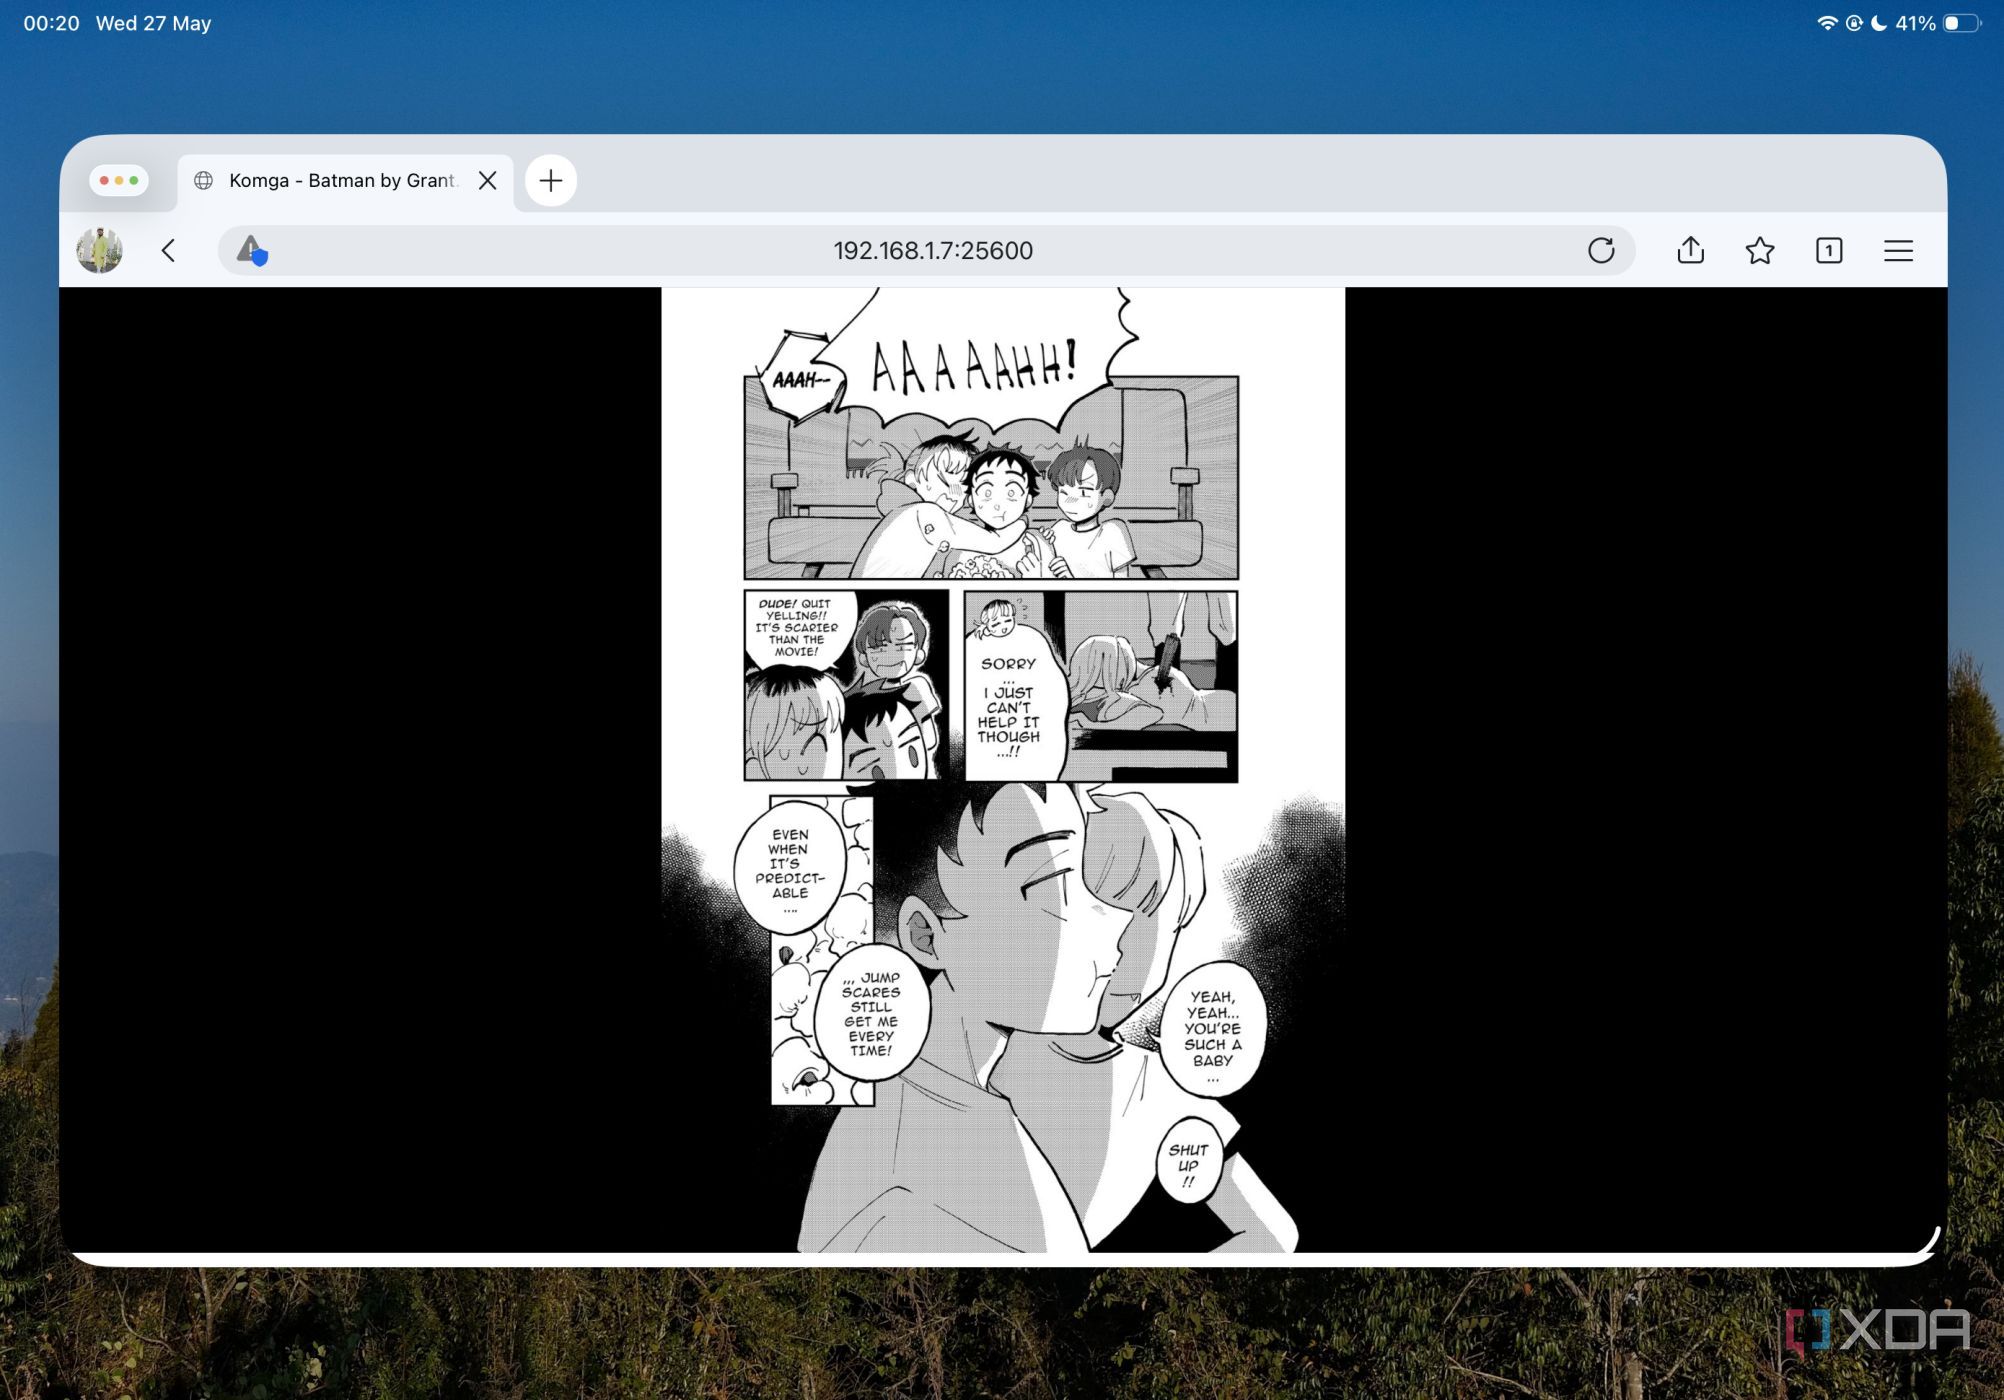Screen dimensions: 2004x1400
Task: Click the browser back arrow
Action: (x=168, y=250)
